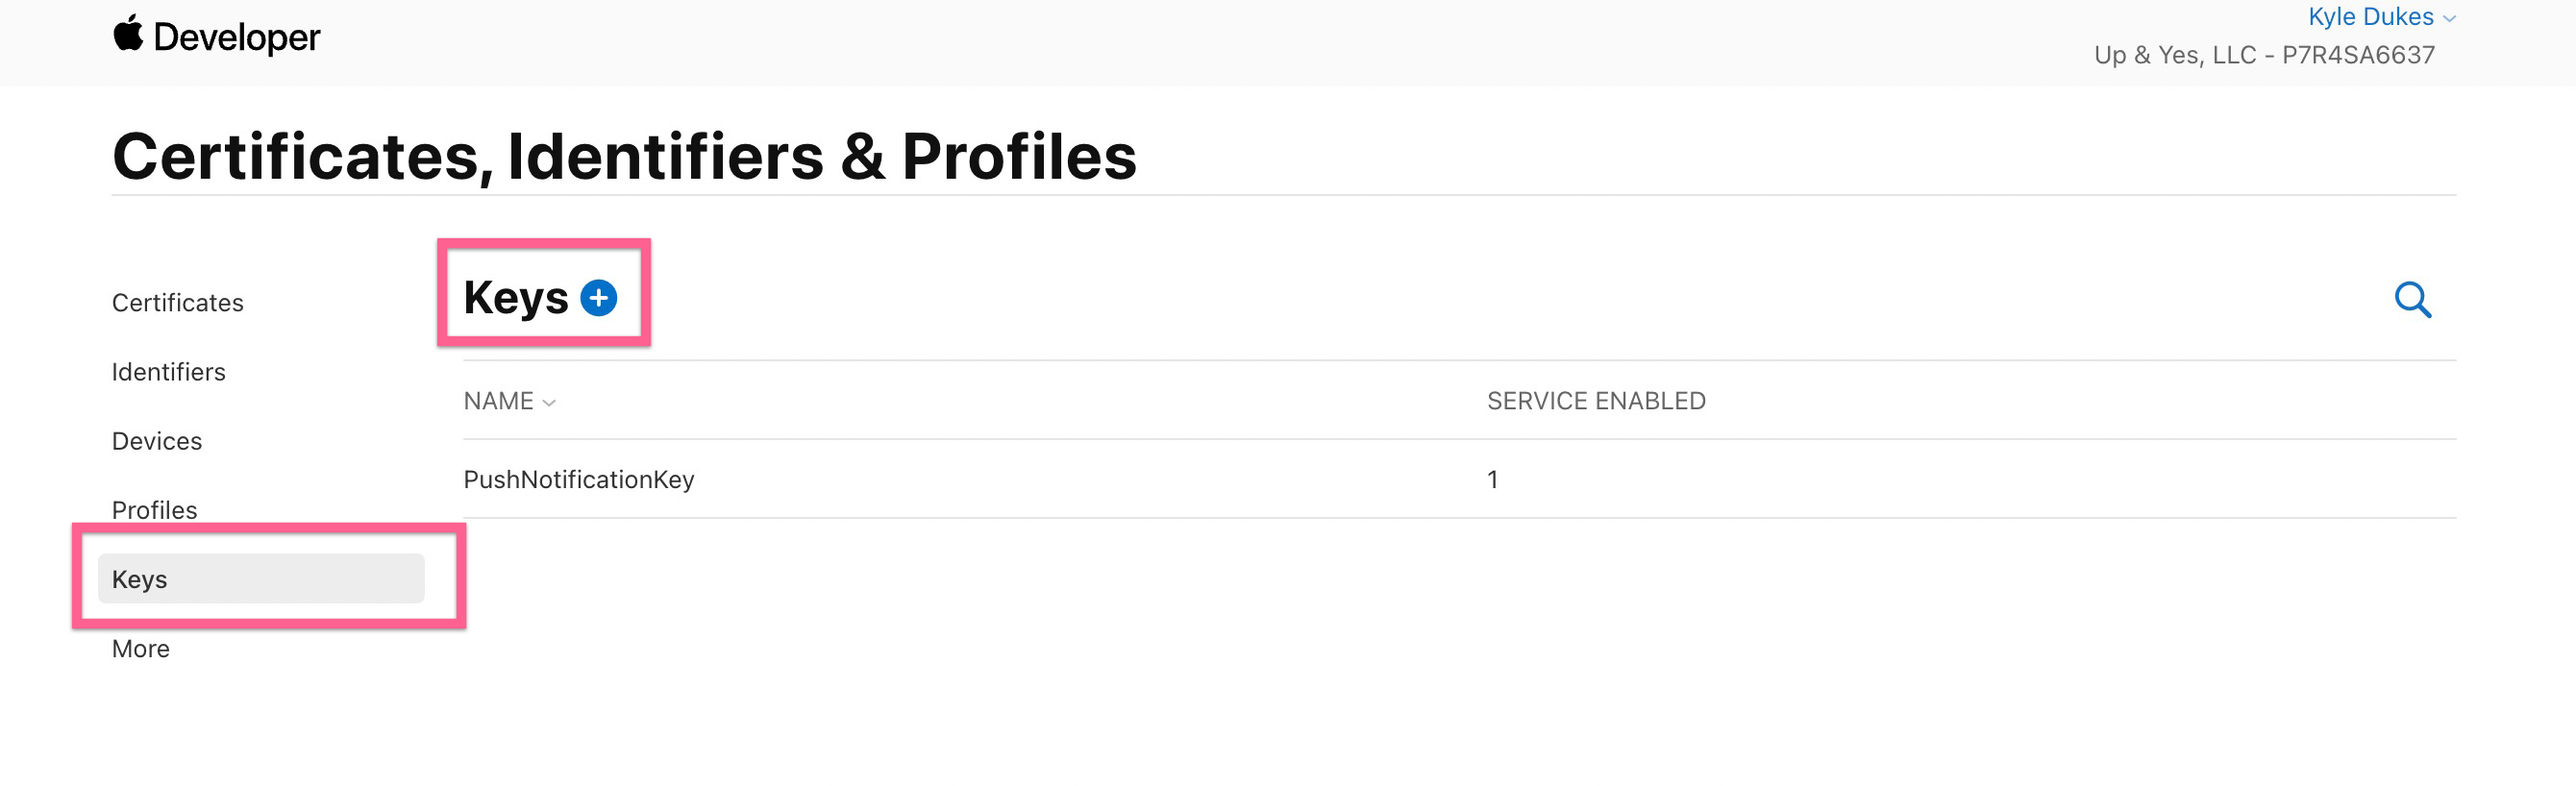
Task: Switch to the Devices section
Action: [156, 440]
